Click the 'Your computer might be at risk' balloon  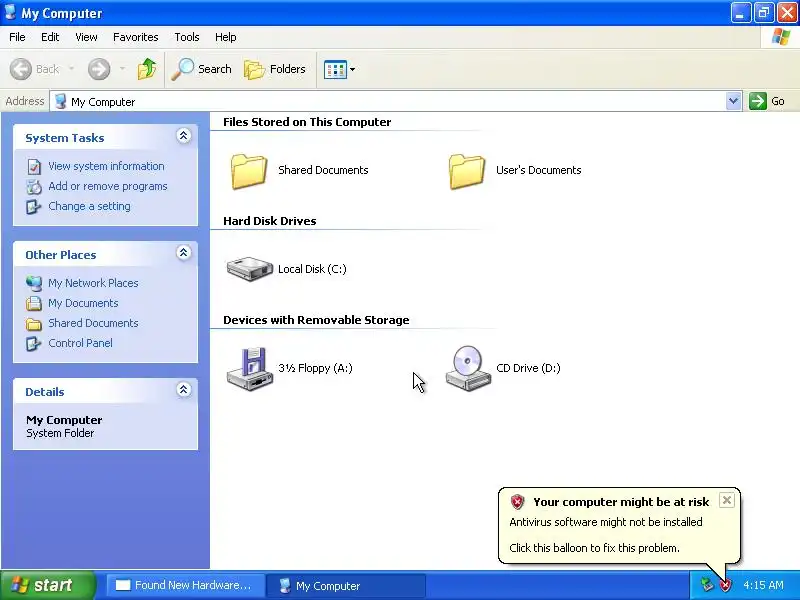tap(619, 526)
